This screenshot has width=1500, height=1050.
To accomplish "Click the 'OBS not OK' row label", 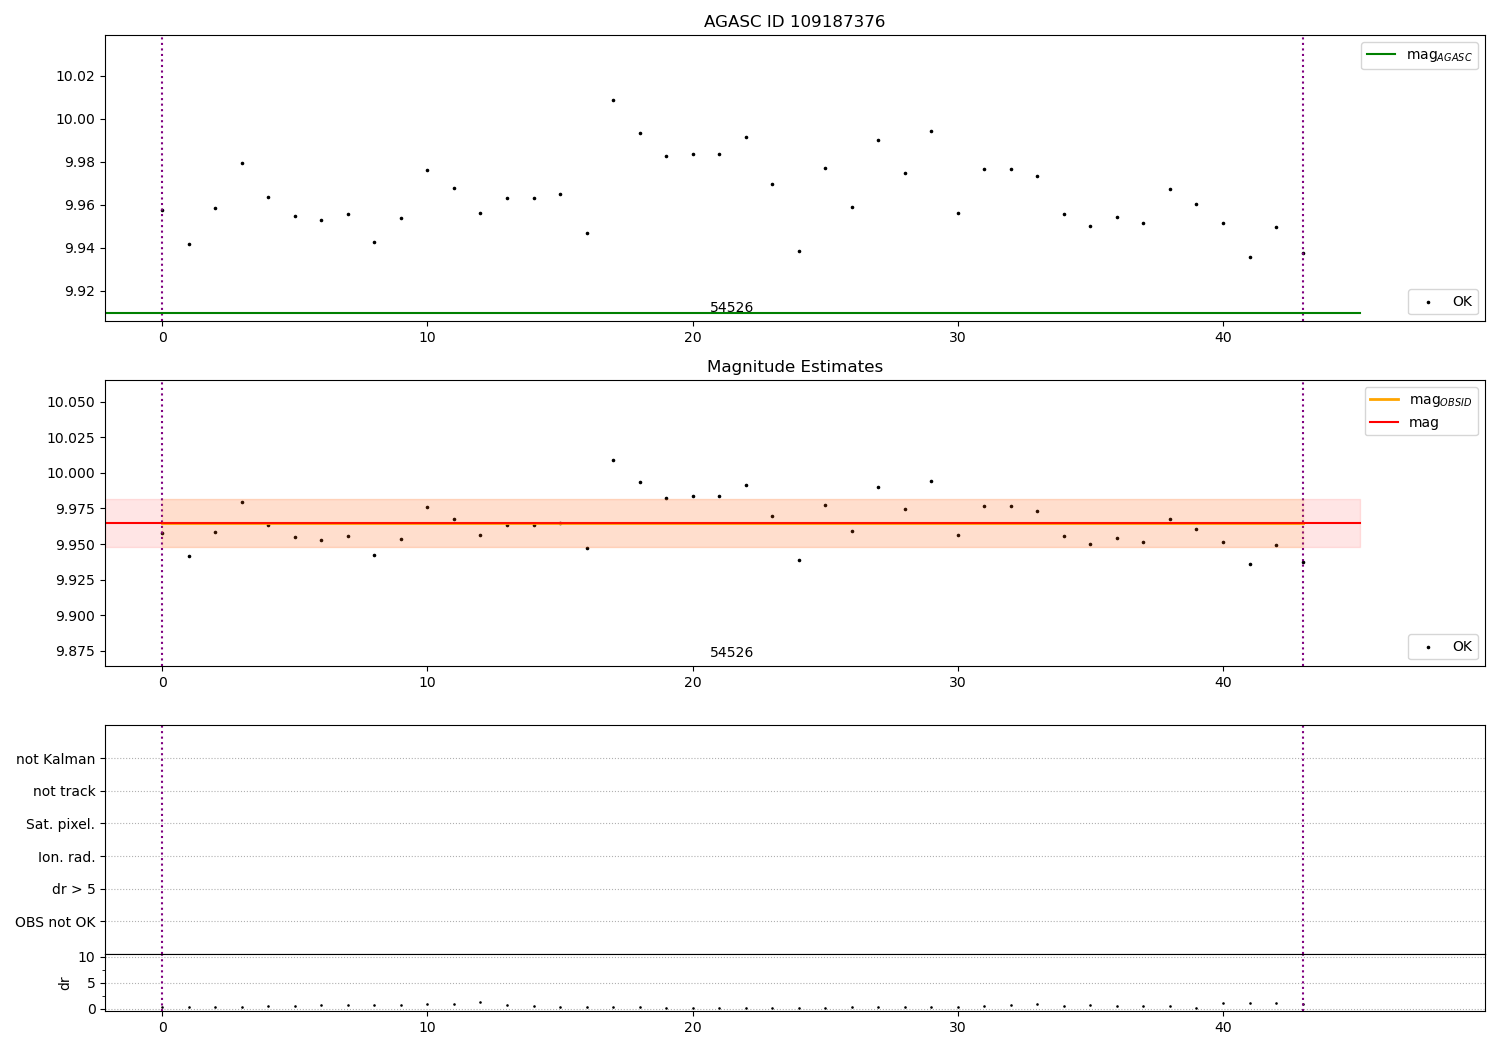I will (x=55, y=922).
